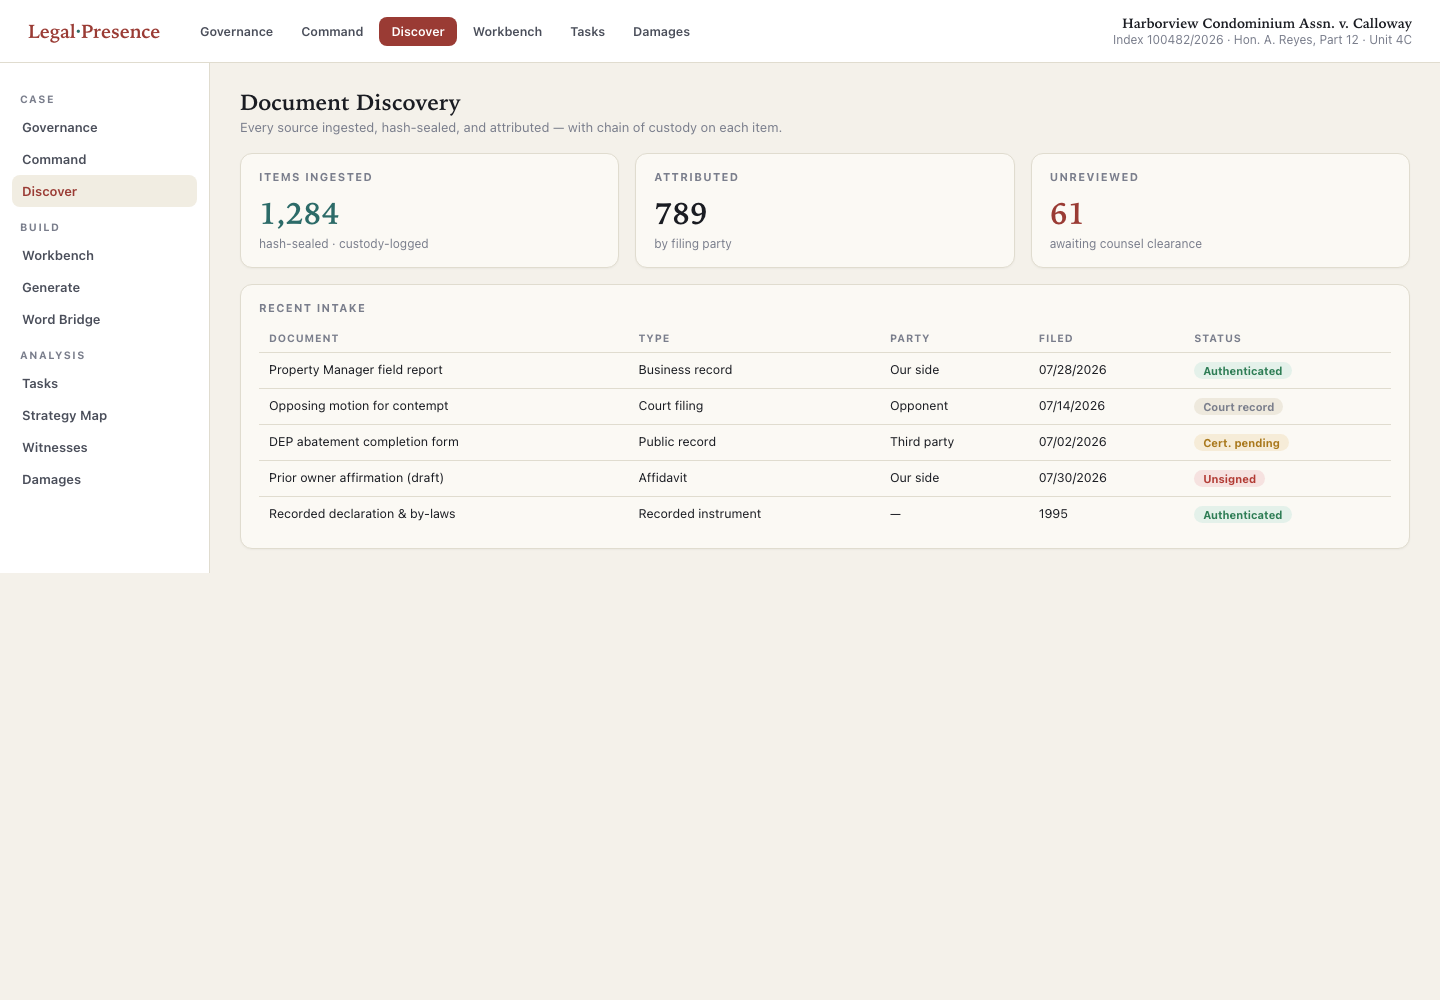1440x1000 pixels.
Task: Open DEP abatement completion form document
Action: click(x=364, y=442)
